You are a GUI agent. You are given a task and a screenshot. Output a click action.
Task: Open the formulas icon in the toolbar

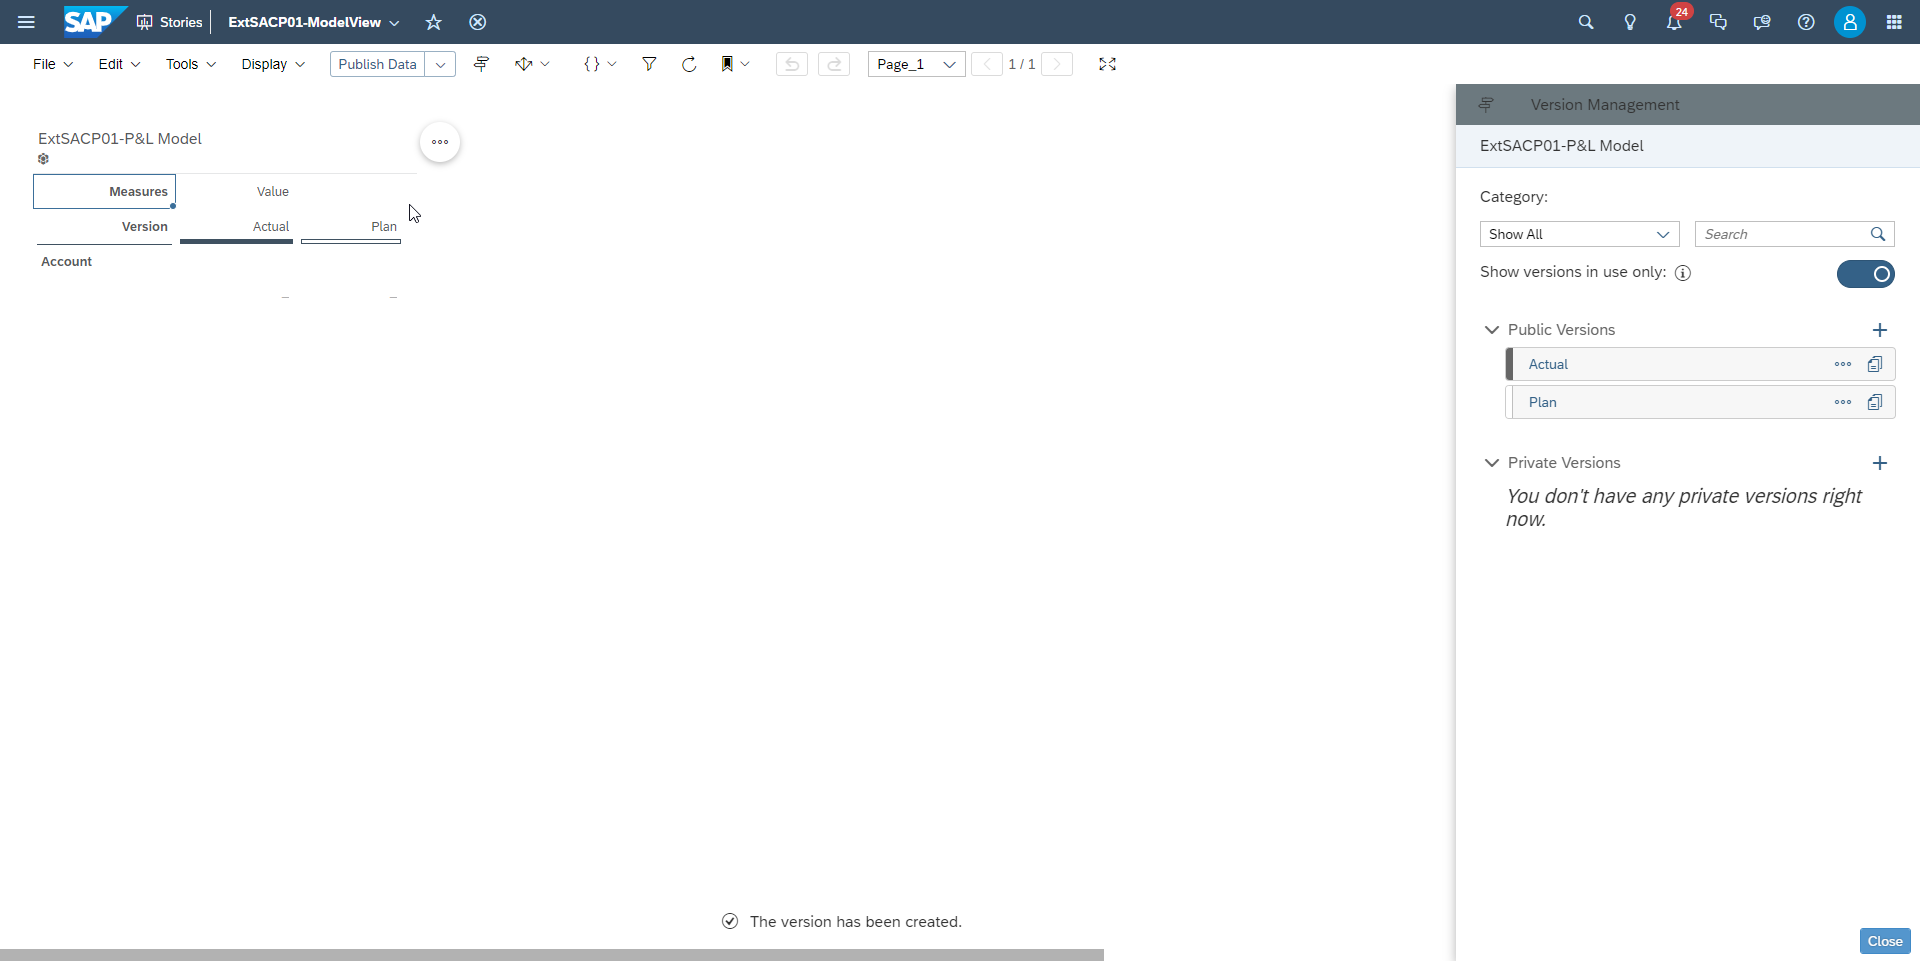pos(593,64)
